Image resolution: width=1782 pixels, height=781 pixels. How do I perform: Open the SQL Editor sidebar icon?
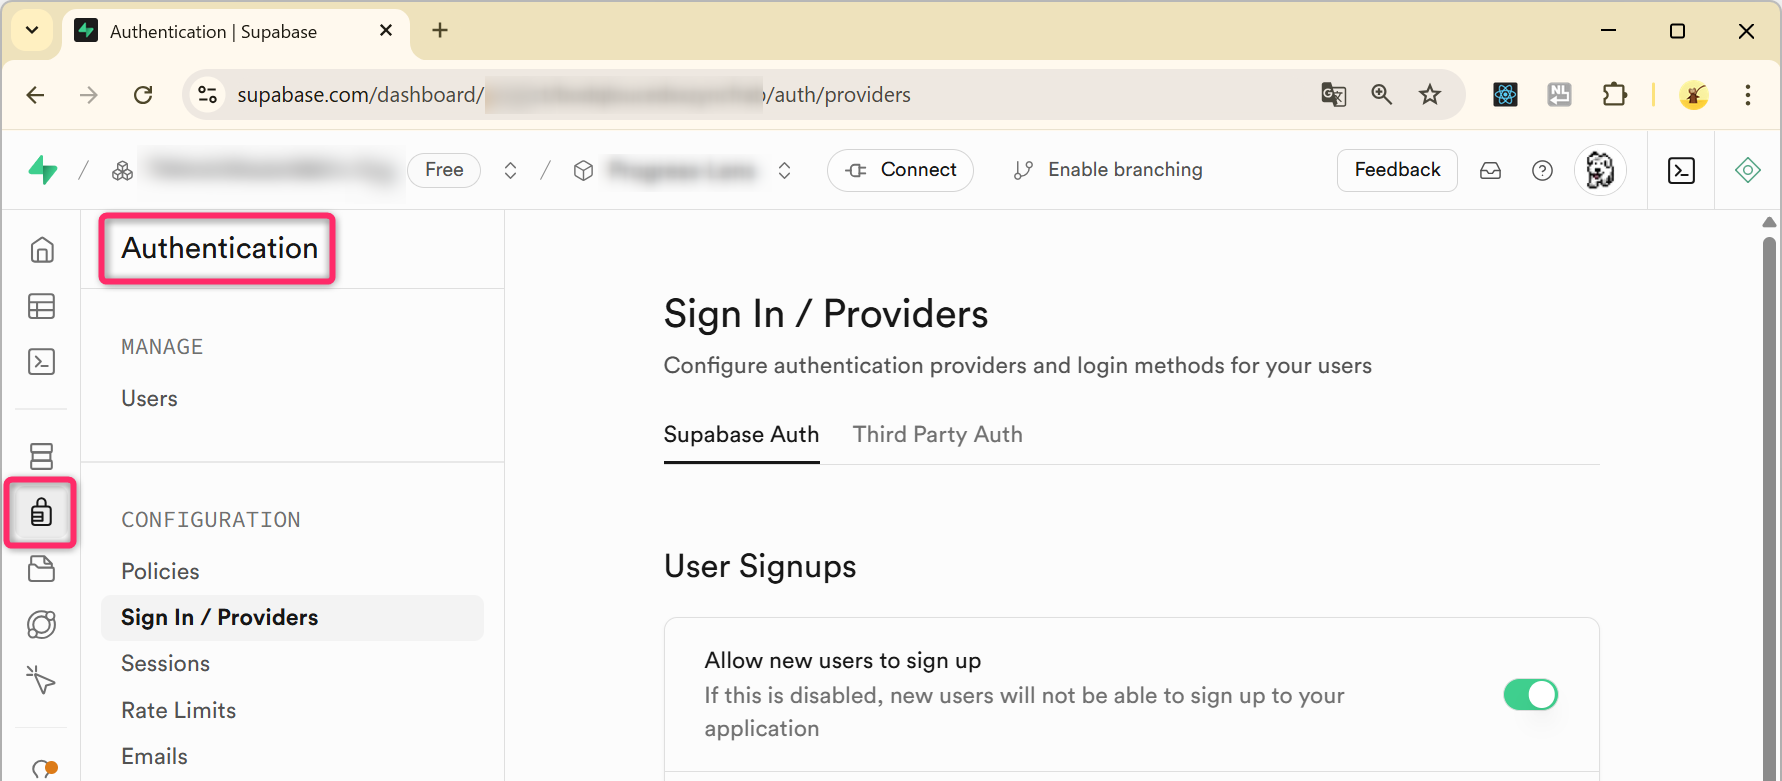[41, 362]
